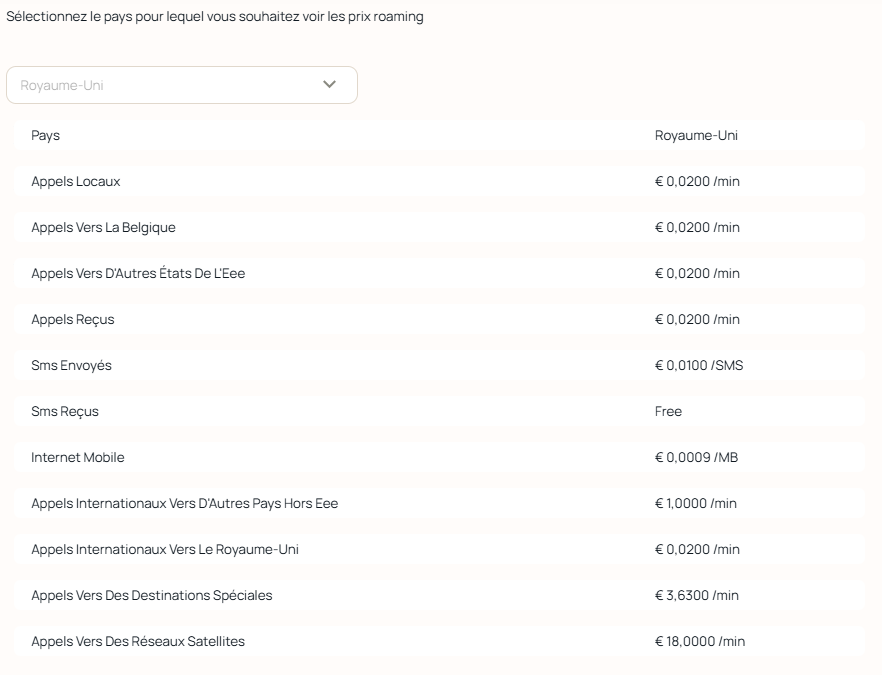
Task: Select 'Appels Vers Des Réseaux Satellites' label
Action: (138, 642)
